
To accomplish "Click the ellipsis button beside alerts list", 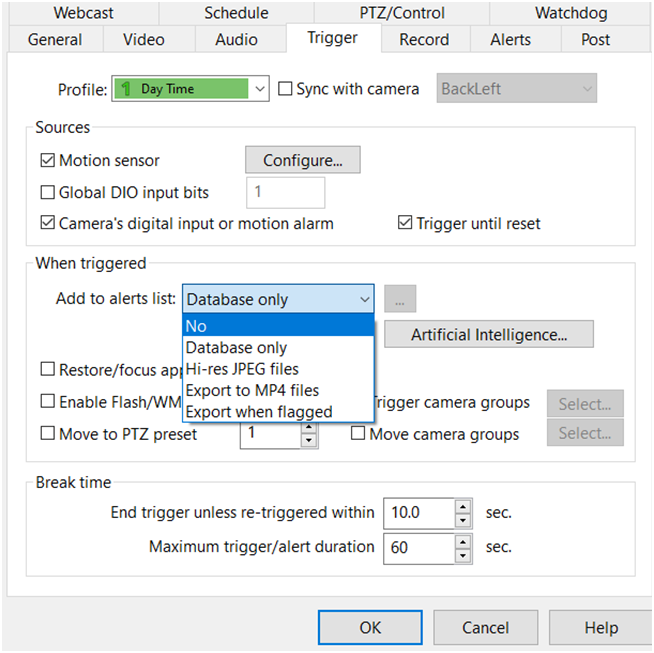I will [x=400, y=299].
